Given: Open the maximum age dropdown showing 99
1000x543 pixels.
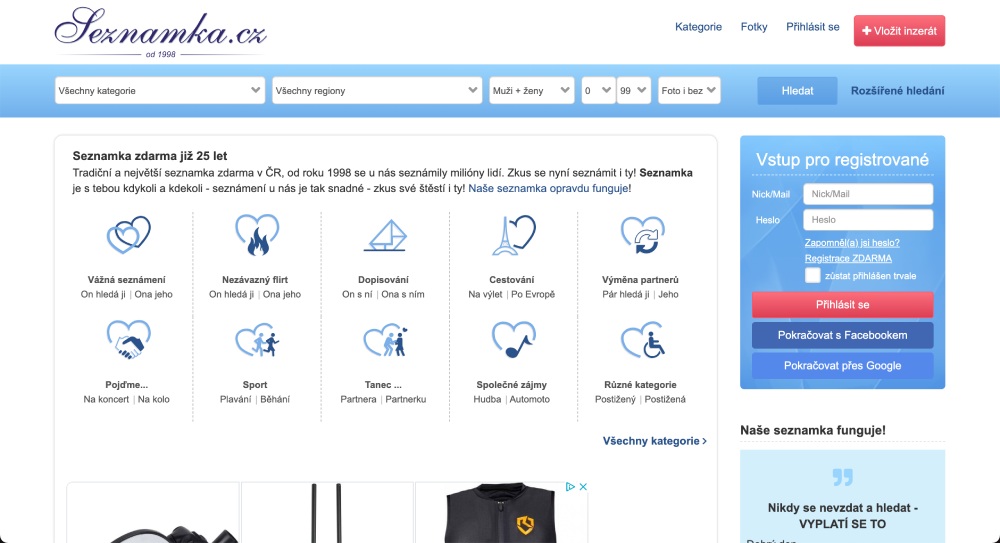Looking at the screenshot, I should (x=633, y=91).
